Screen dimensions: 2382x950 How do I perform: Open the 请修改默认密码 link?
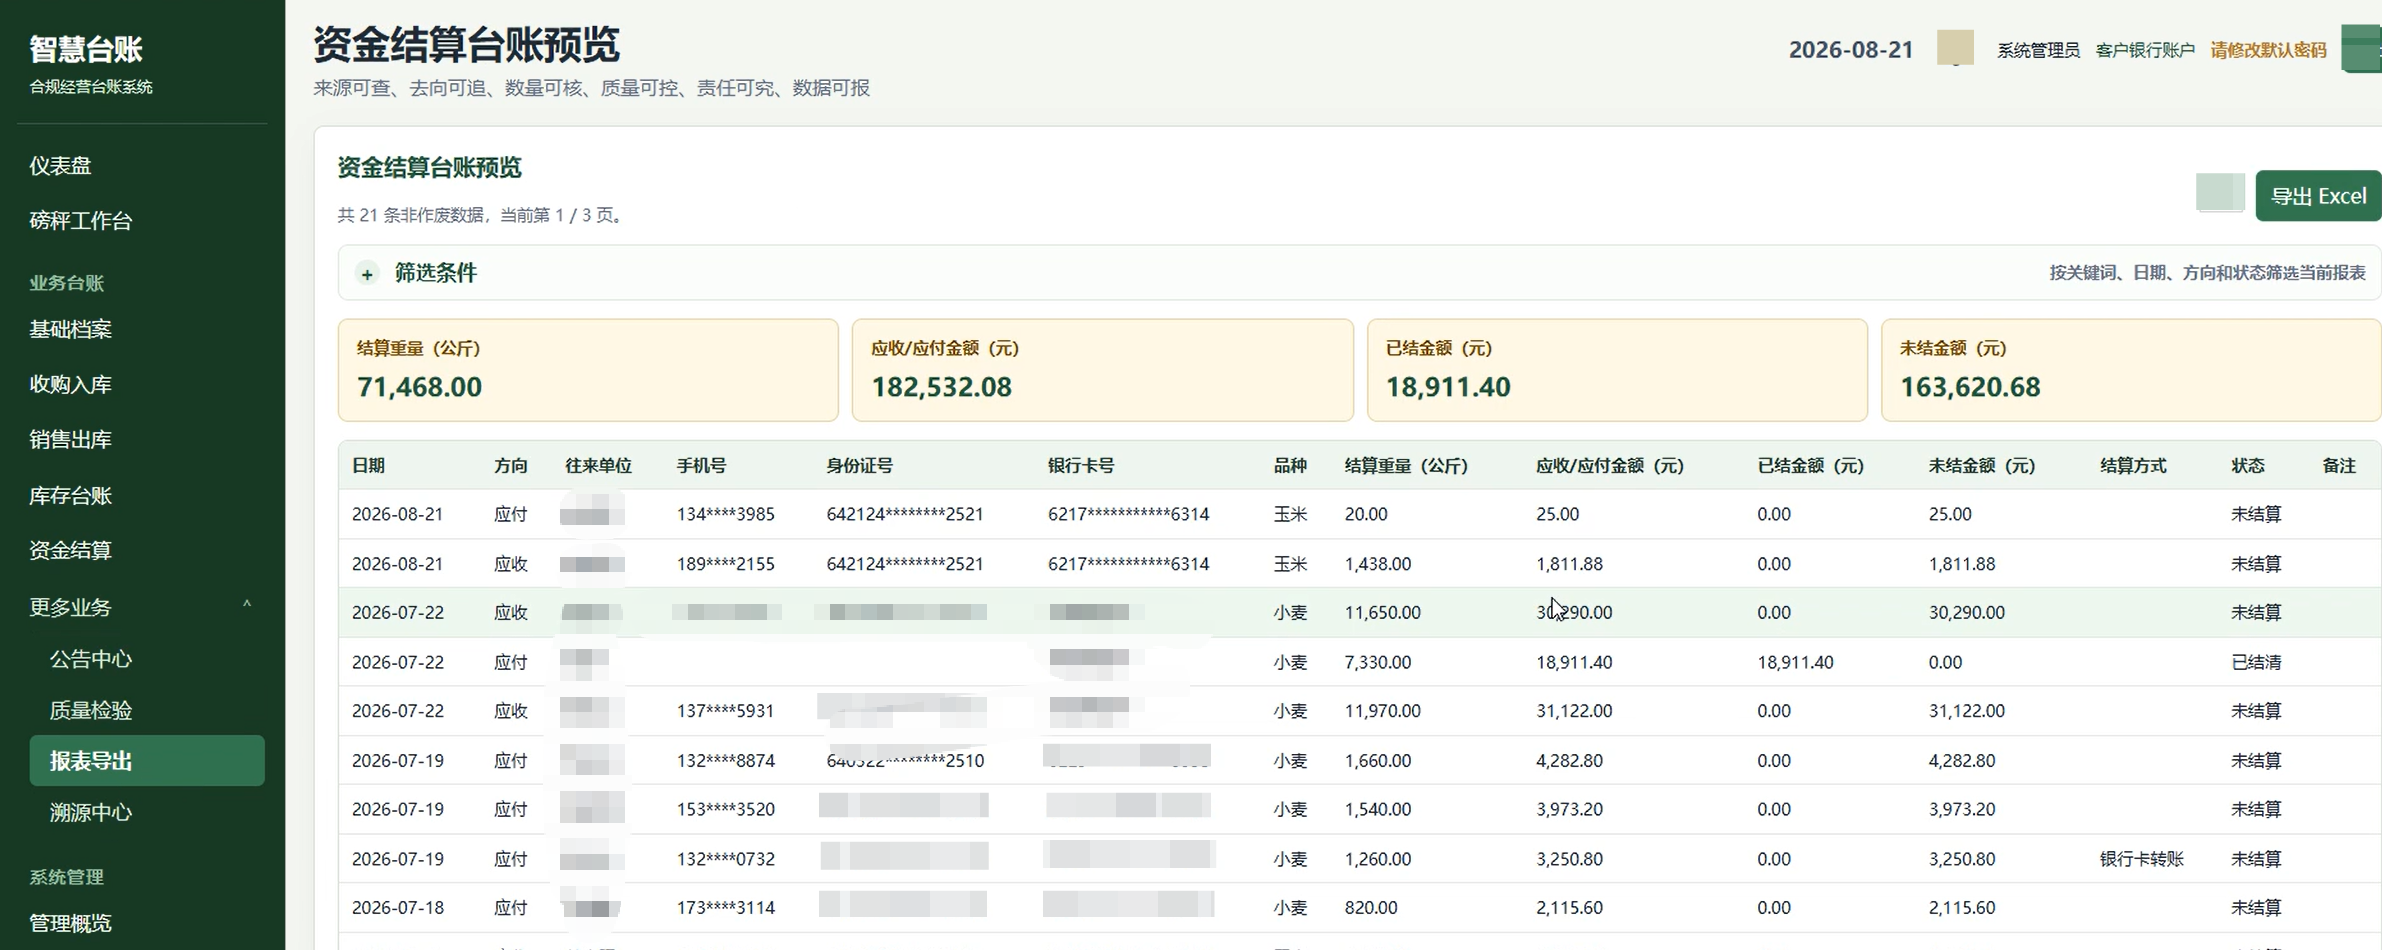[2267, 50]
